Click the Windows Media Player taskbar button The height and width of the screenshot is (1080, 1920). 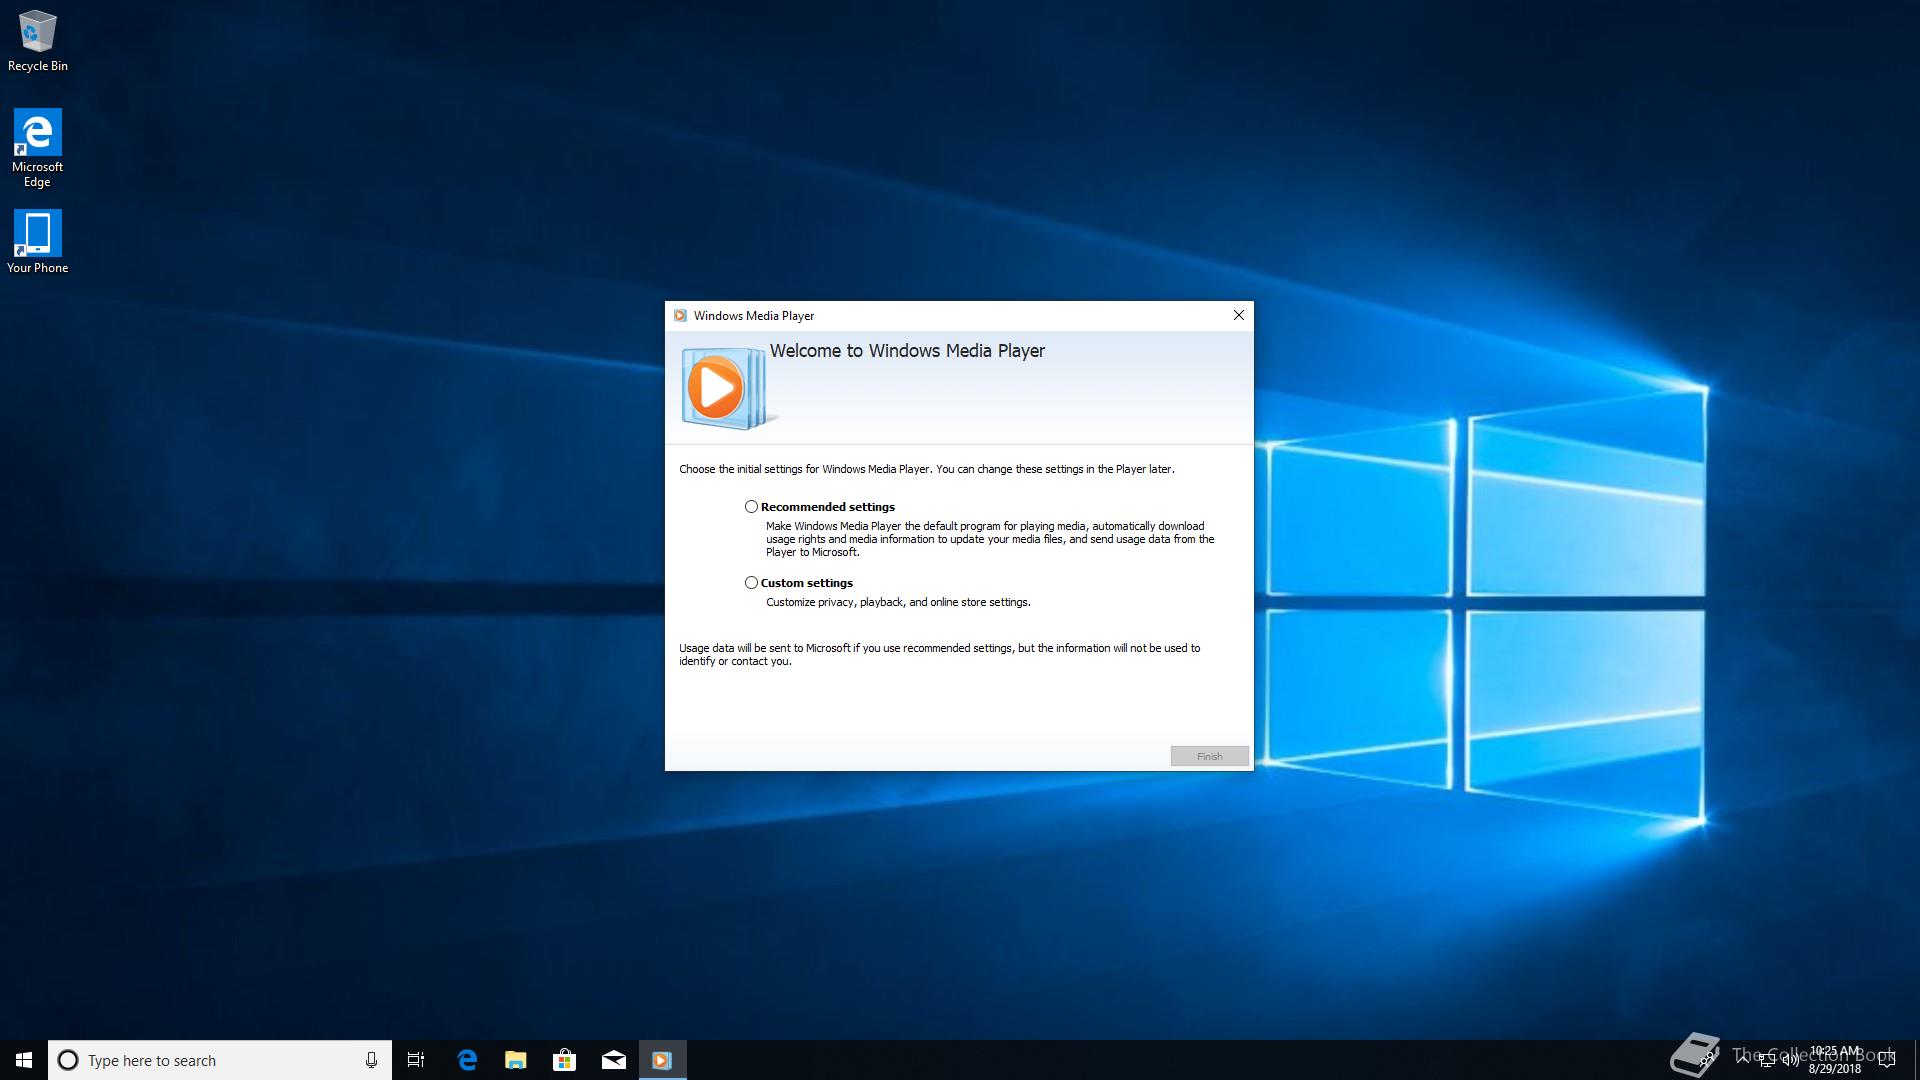[x=662, y=1060]
